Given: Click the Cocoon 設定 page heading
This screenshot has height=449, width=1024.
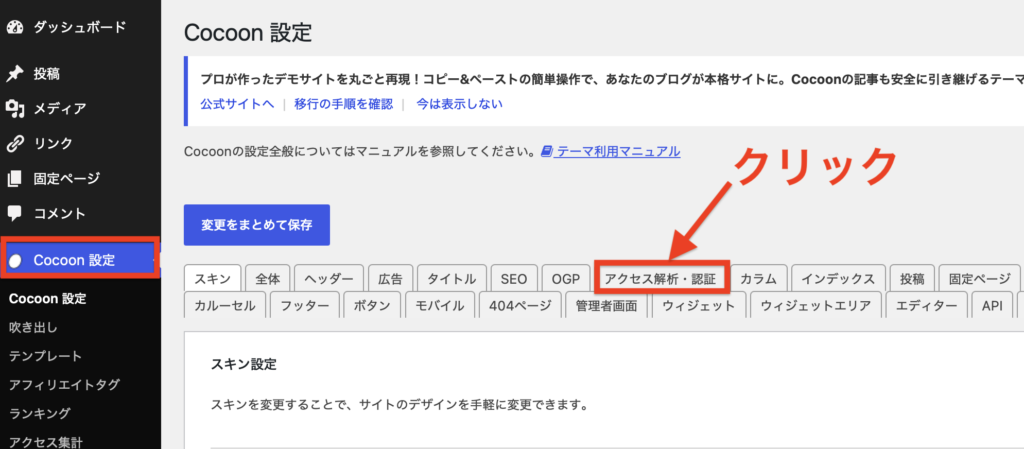Looking at the screenshot, I should point(248,33).
